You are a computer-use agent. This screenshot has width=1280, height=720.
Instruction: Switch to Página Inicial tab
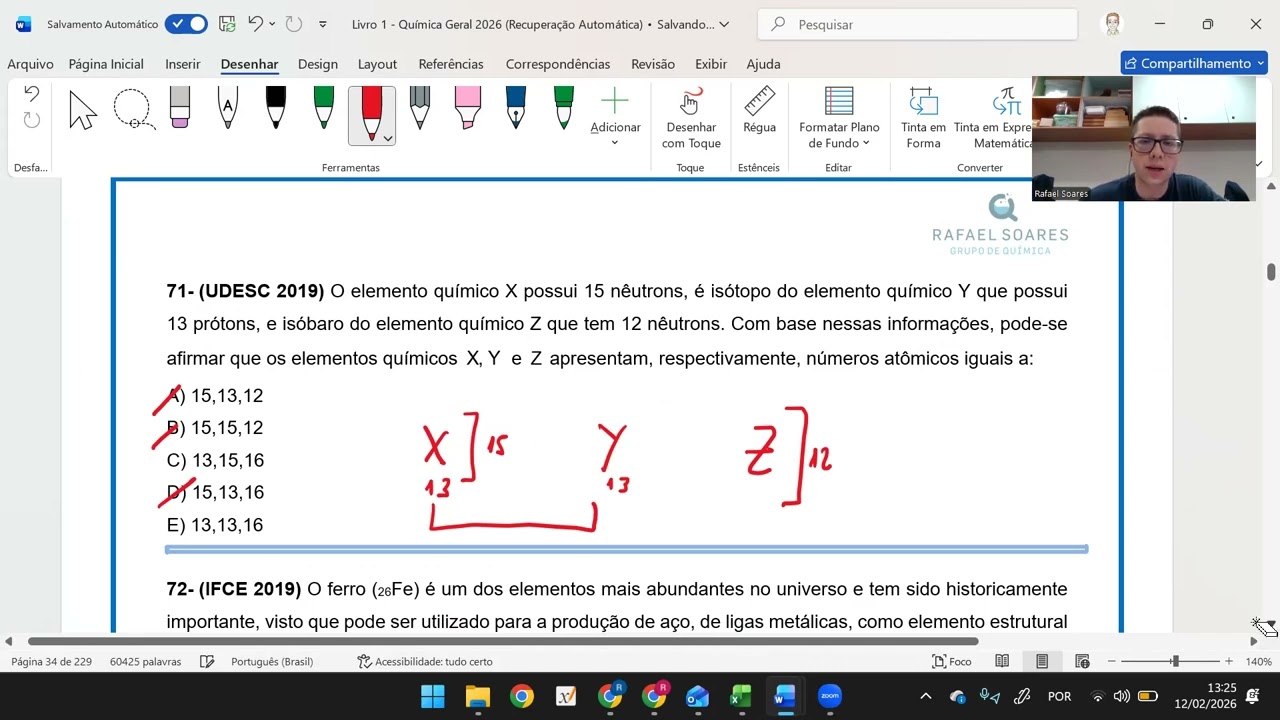coord(106,64)
